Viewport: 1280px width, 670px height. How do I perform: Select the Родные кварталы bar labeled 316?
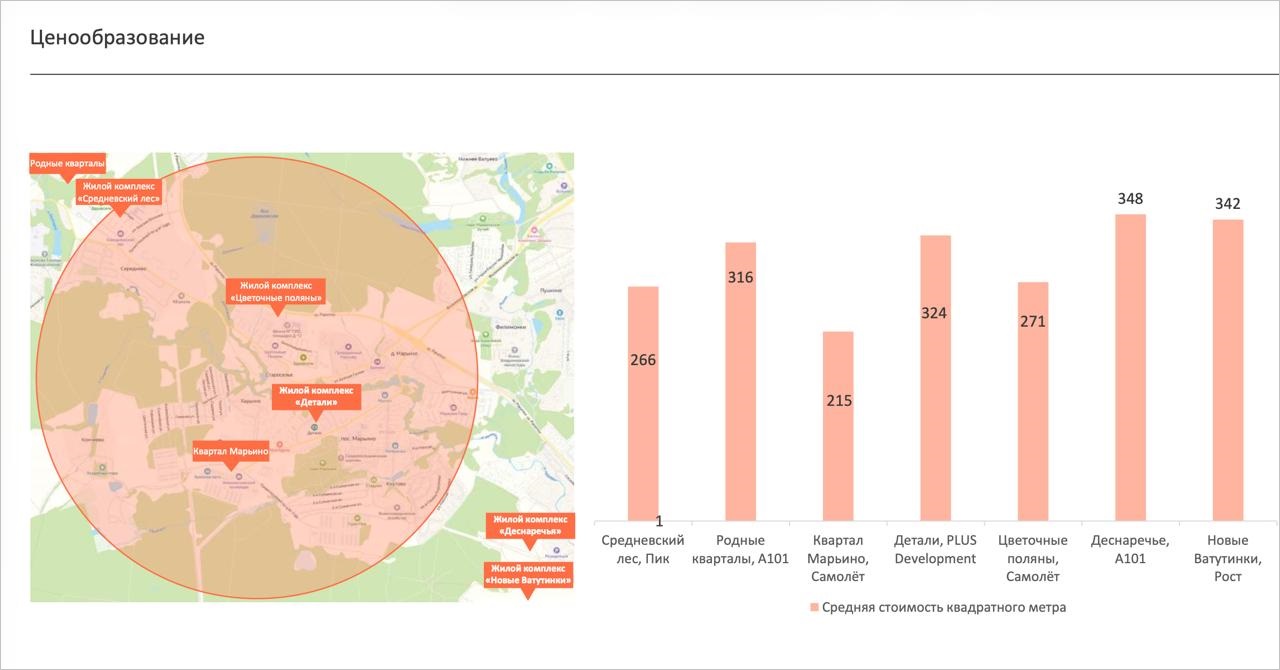click(741, 381)
